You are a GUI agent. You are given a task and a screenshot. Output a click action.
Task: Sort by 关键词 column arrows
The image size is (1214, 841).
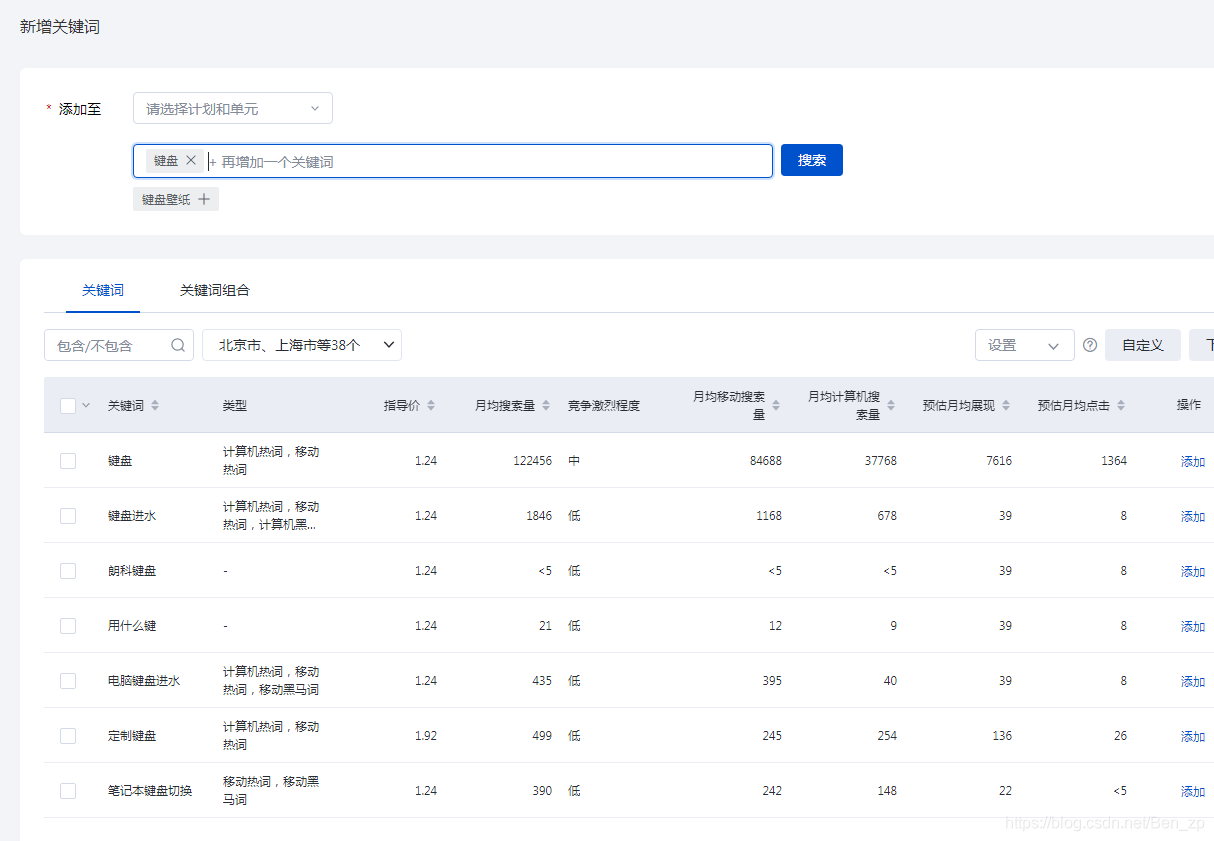[155, 405]
